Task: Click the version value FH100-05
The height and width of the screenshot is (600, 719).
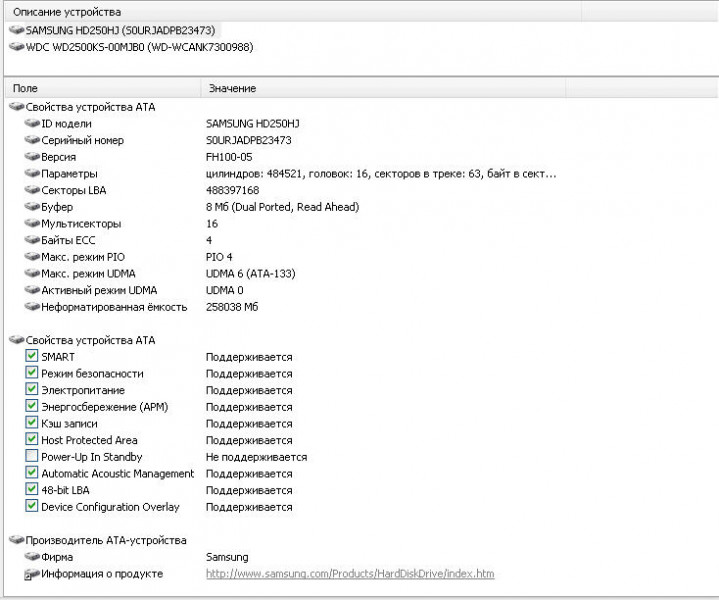Action: point(229,157)
